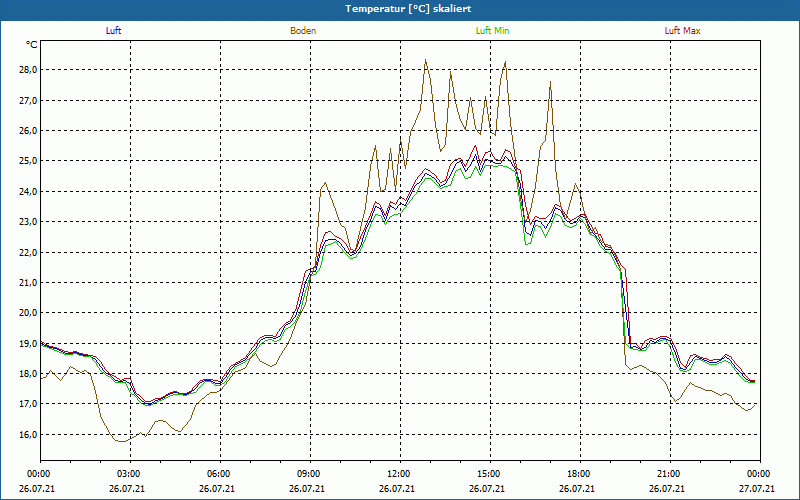800x500 pixels.
Task: Click the 27.07.21 date label
Action: tap(758, 489)
